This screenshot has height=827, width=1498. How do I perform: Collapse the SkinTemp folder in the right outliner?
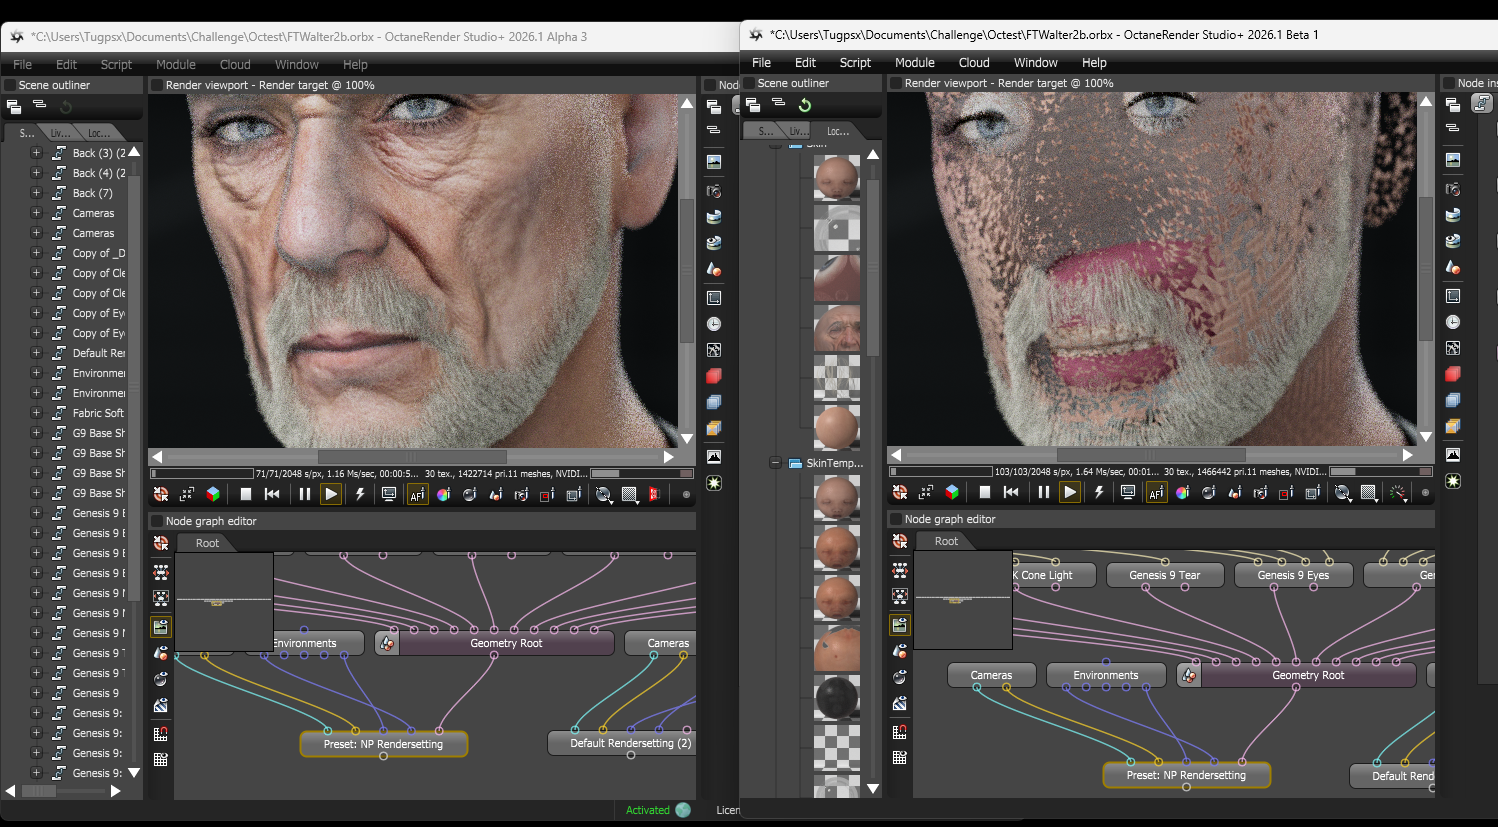click(775, 463)
